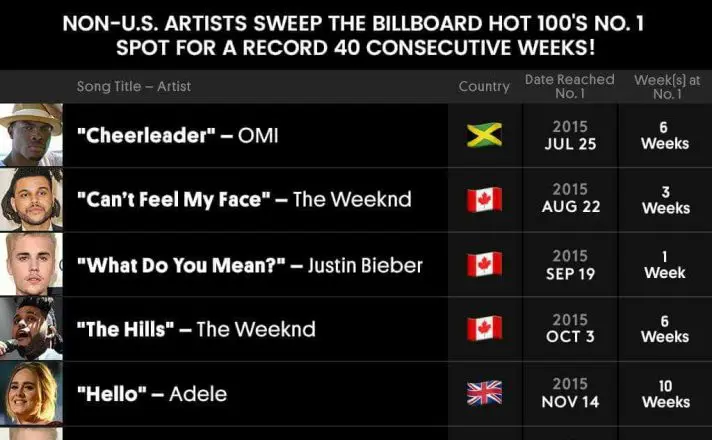Click the Canadian flag beside "Can't Feel My Face"
Viewport: 712px width, 440px height.
coord(484,200)
